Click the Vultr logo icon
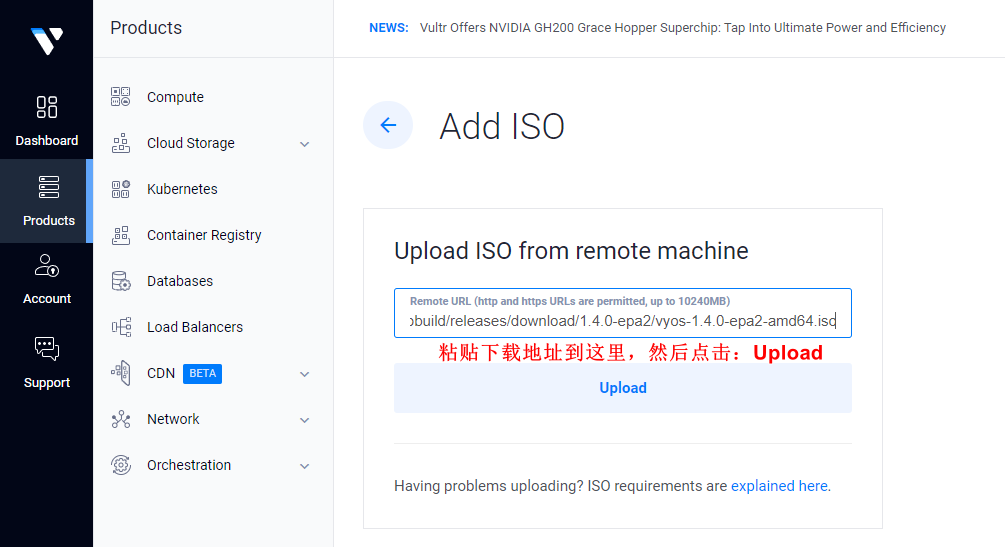The image size is (1005, 547). (47, 41)
